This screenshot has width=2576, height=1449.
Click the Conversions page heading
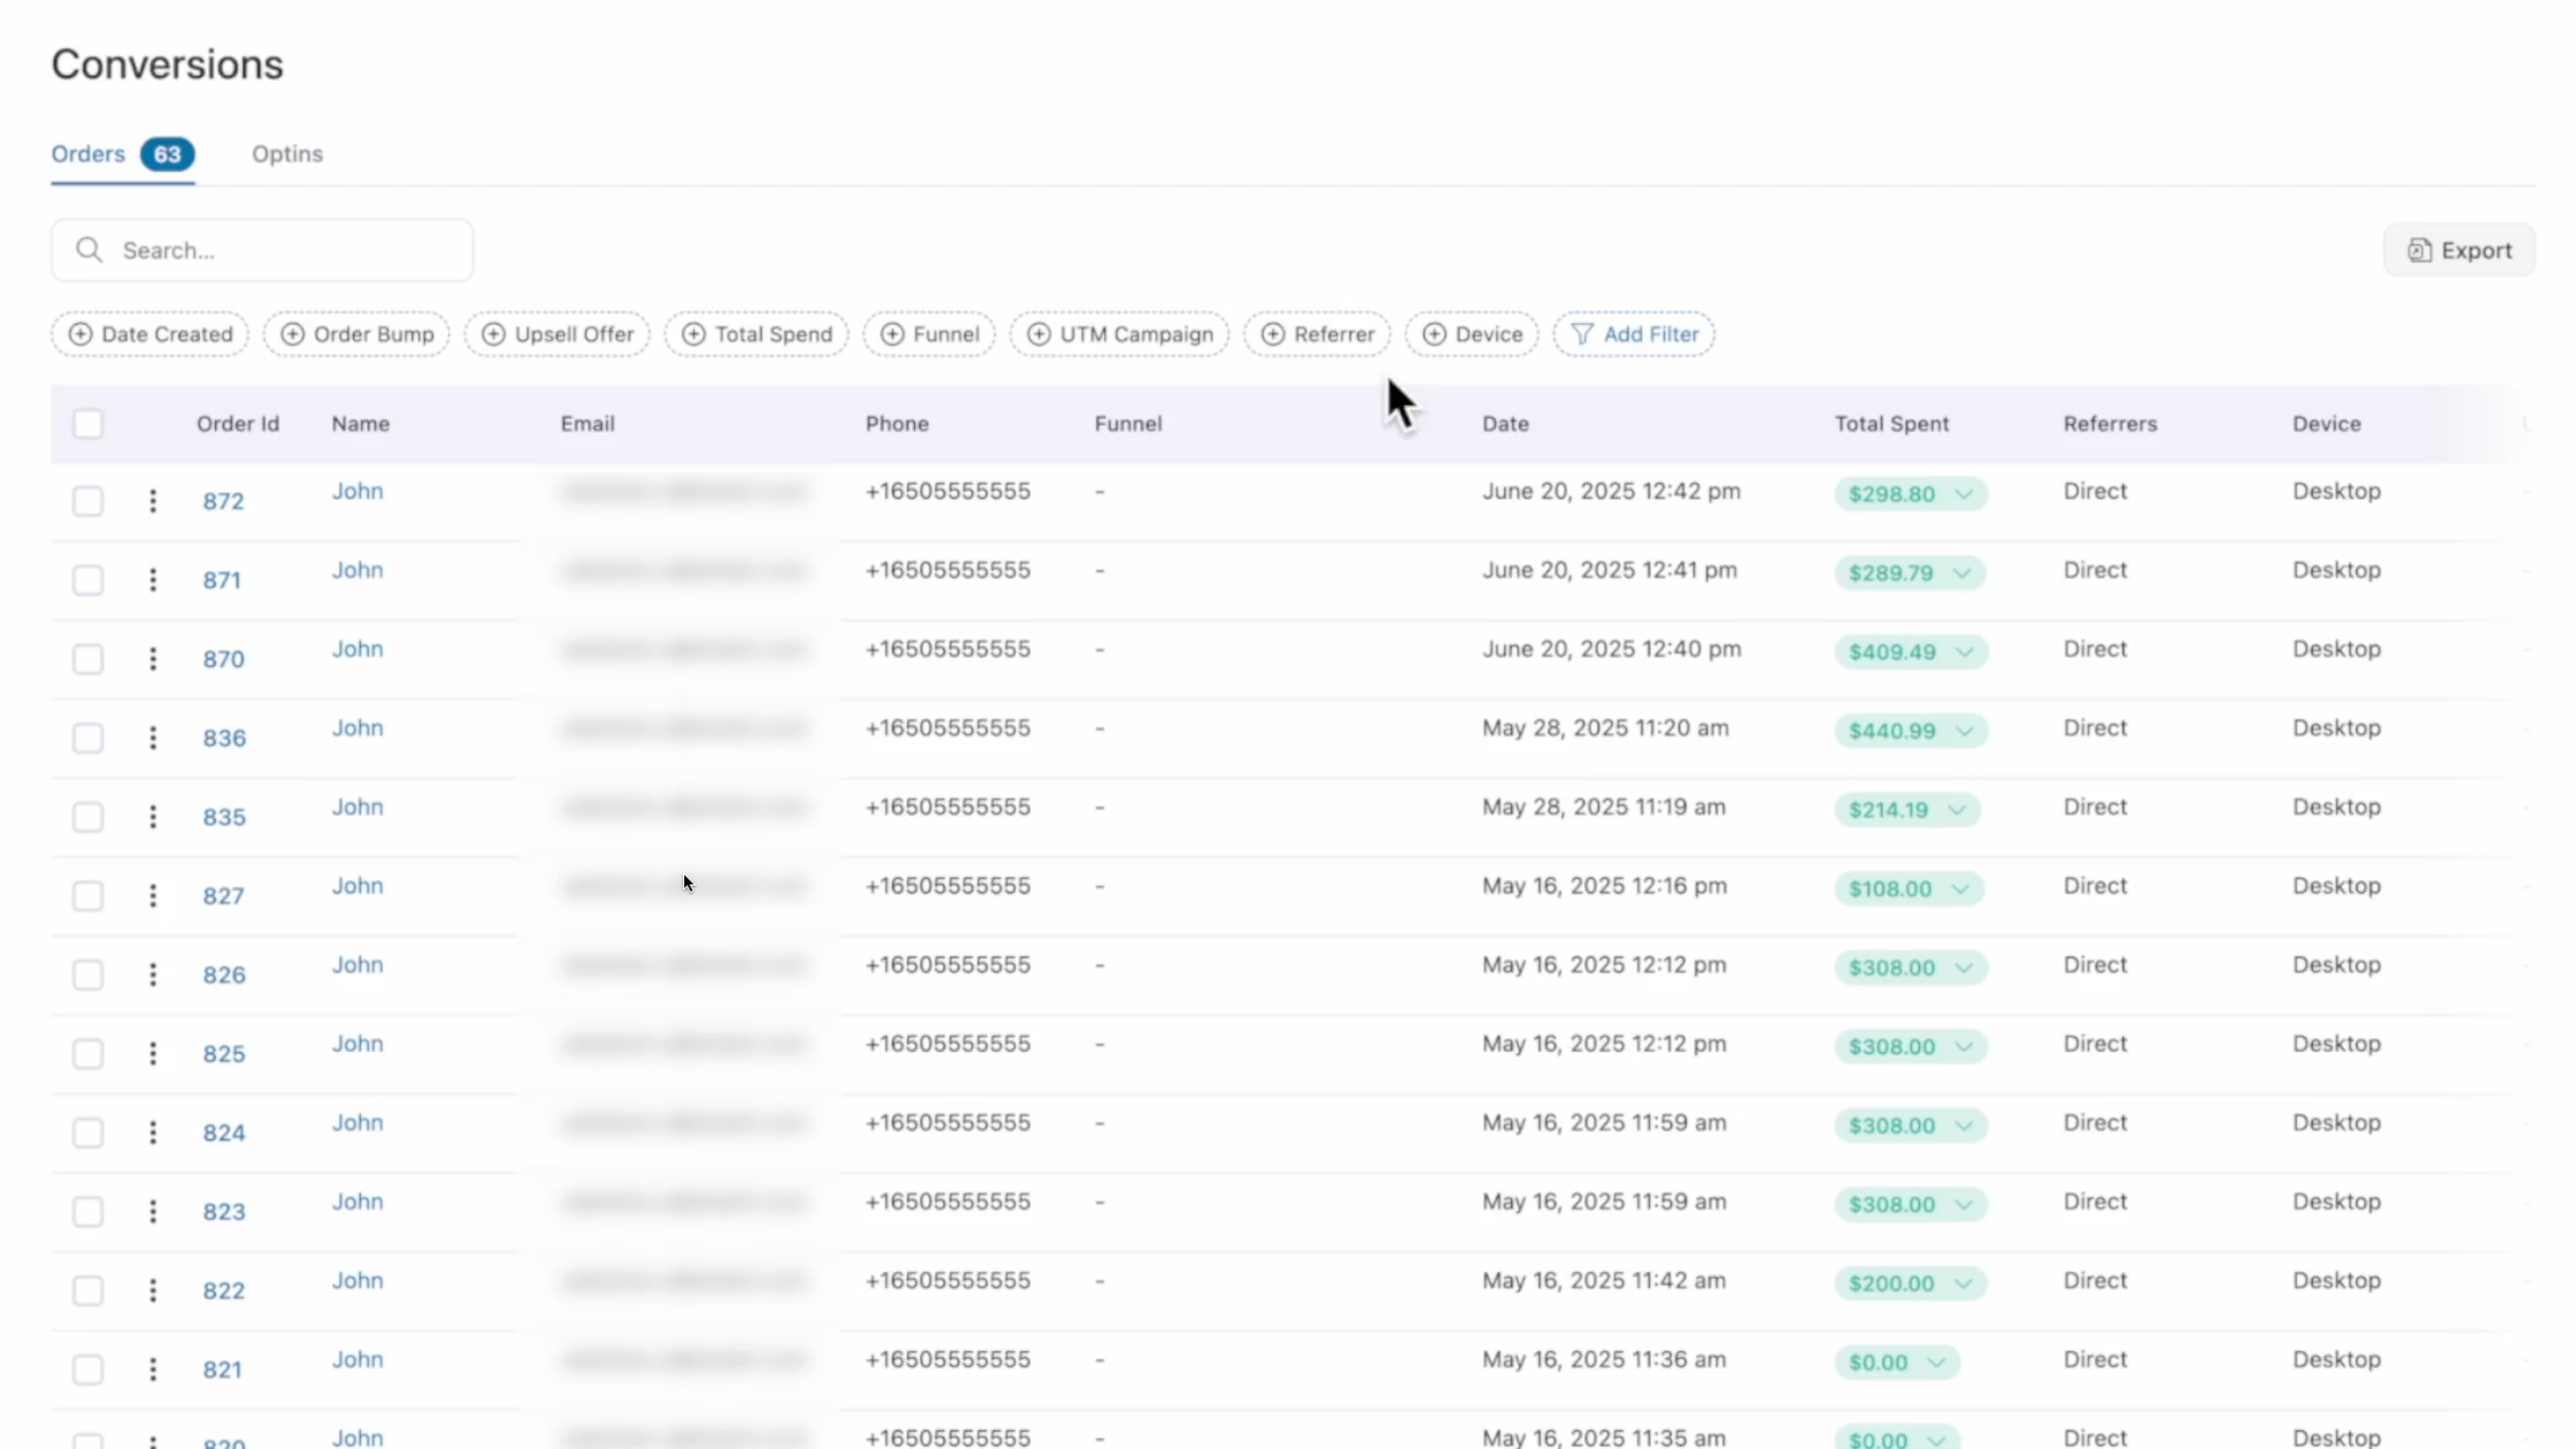[167, 65]
